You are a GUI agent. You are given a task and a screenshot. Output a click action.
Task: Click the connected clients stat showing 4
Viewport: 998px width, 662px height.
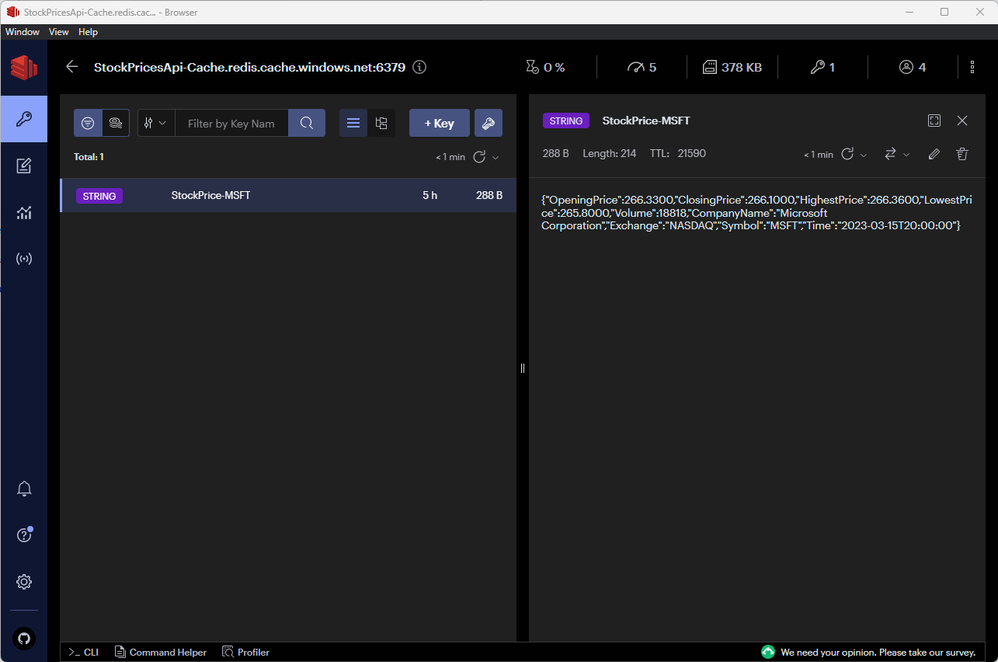point(912,67)
